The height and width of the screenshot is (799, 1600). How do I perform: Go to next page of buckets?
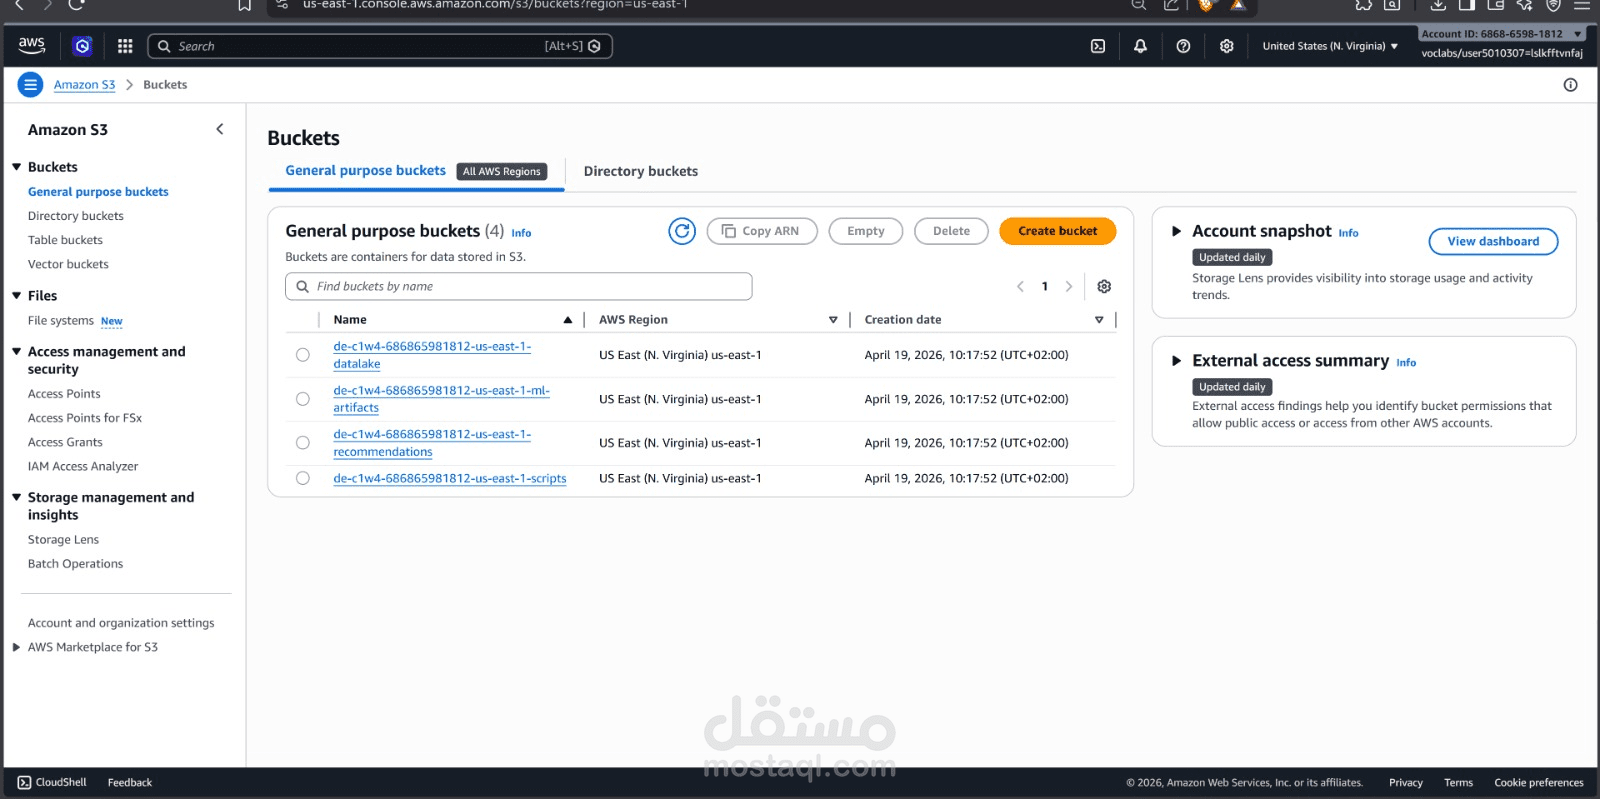pyautogui.click(x=1068, y=287)
